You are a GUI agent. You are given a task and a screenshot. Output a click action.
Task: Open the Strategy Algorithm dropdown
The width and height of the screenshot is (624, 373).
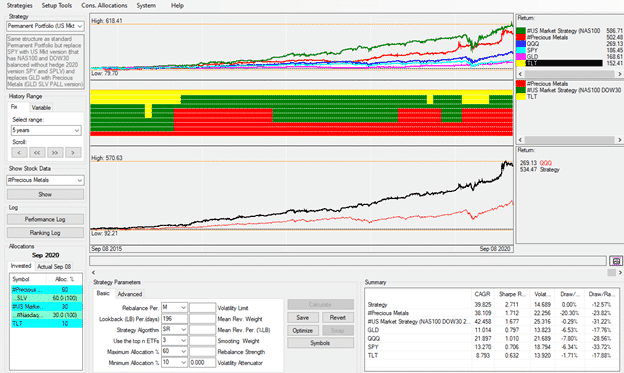174,330
